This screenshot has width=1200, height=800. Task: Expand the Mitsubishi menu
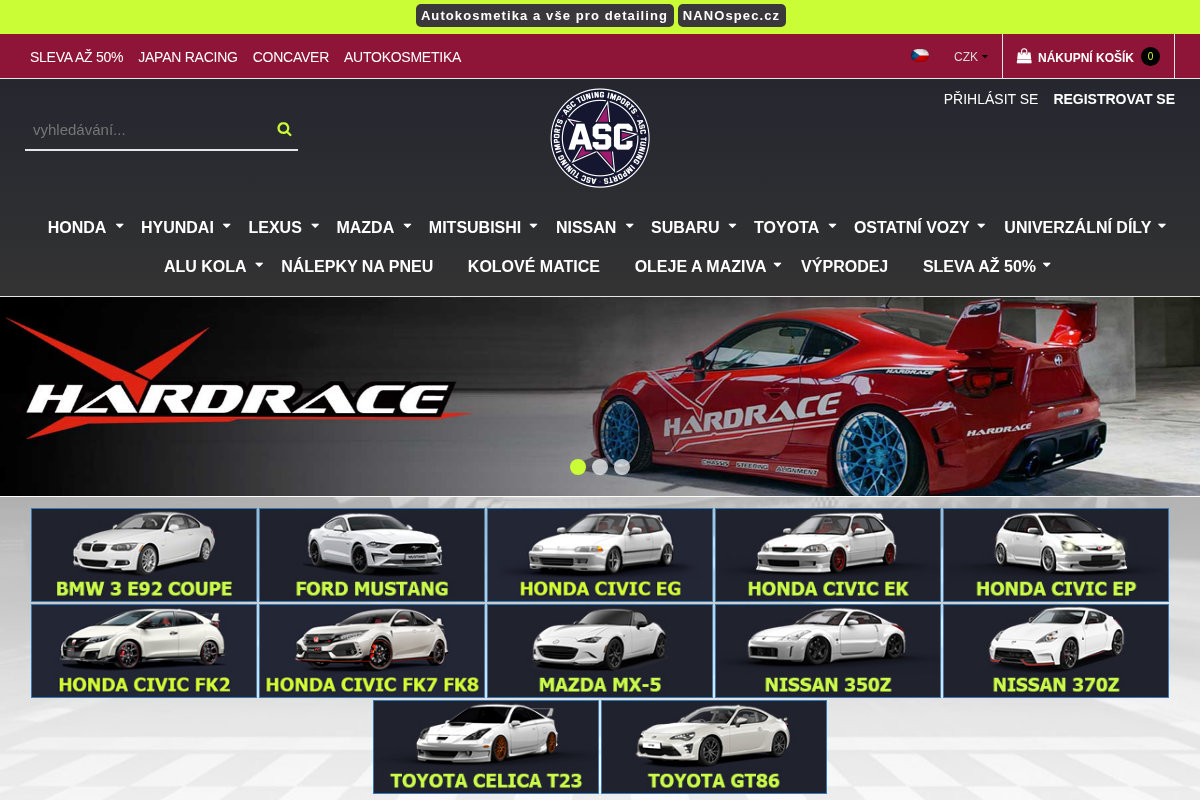pos(484,227)
